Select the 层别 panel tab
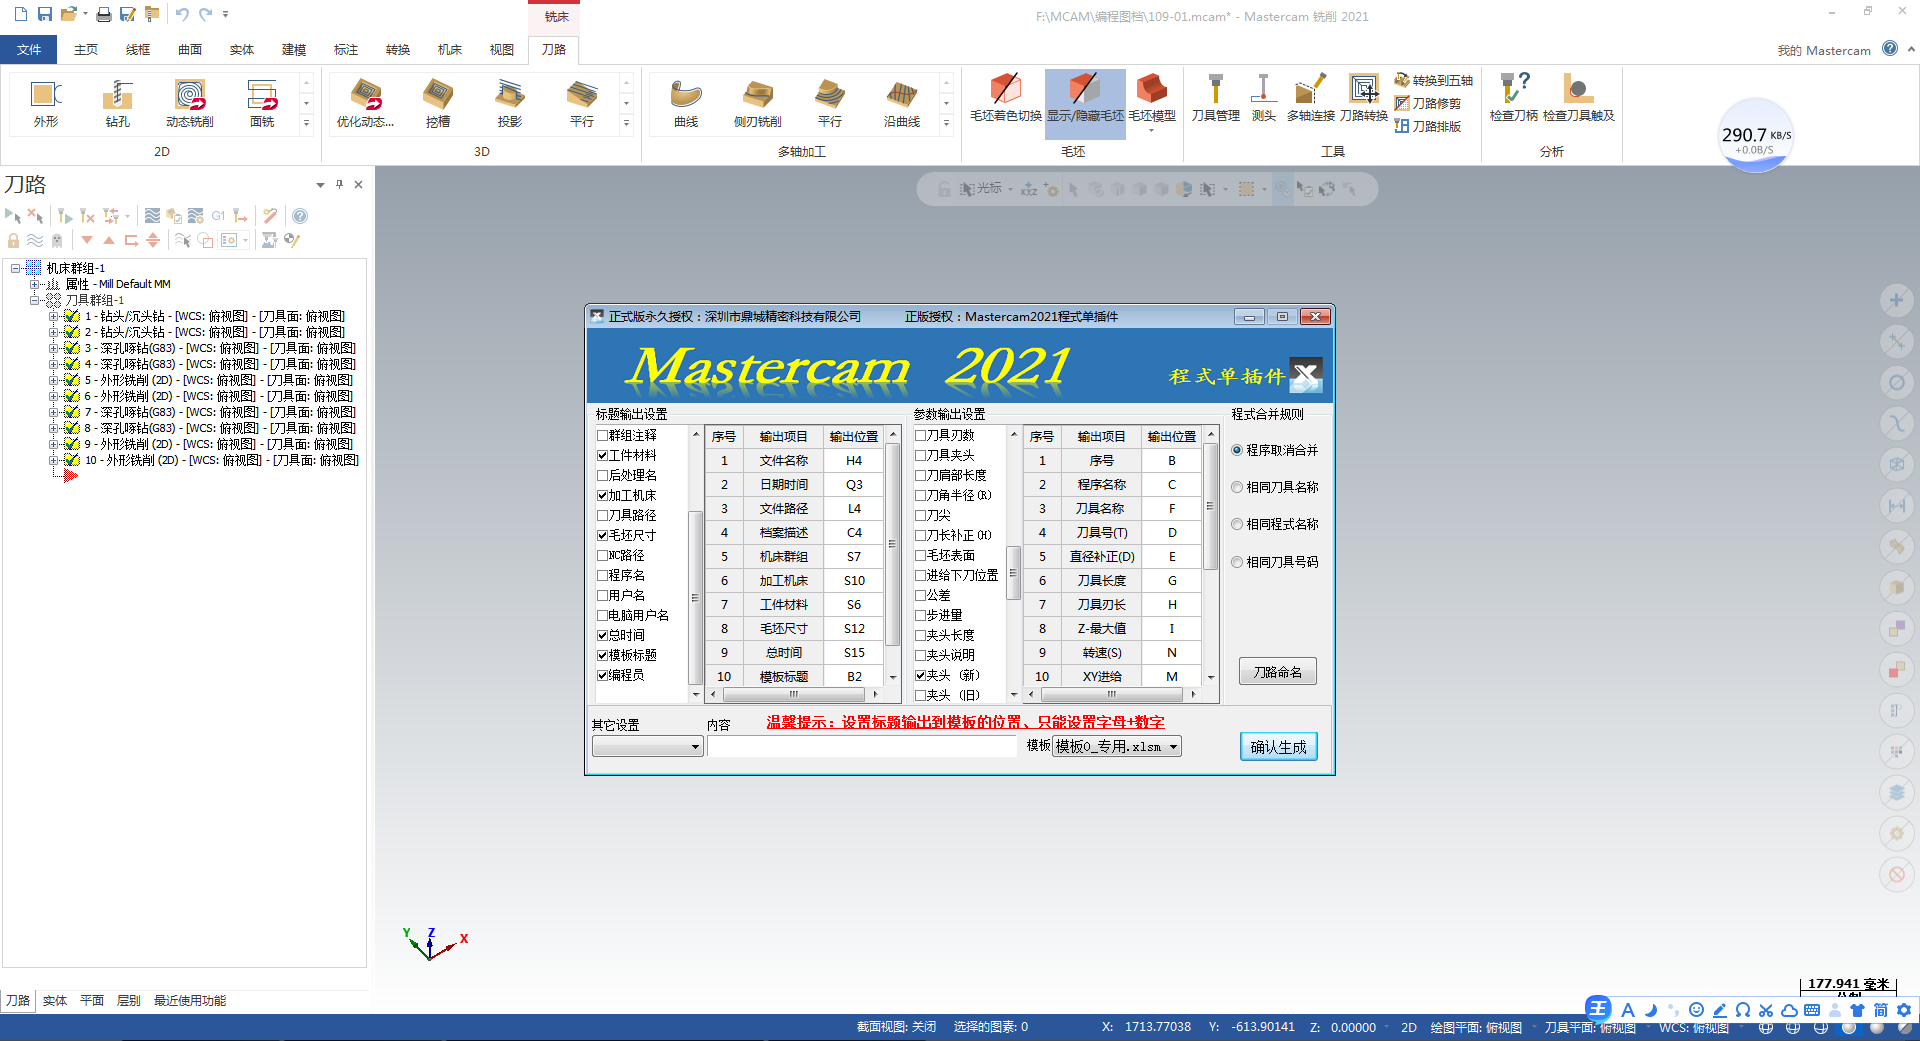The height and width of the screenshot is (1041, 1920). 128,1000
